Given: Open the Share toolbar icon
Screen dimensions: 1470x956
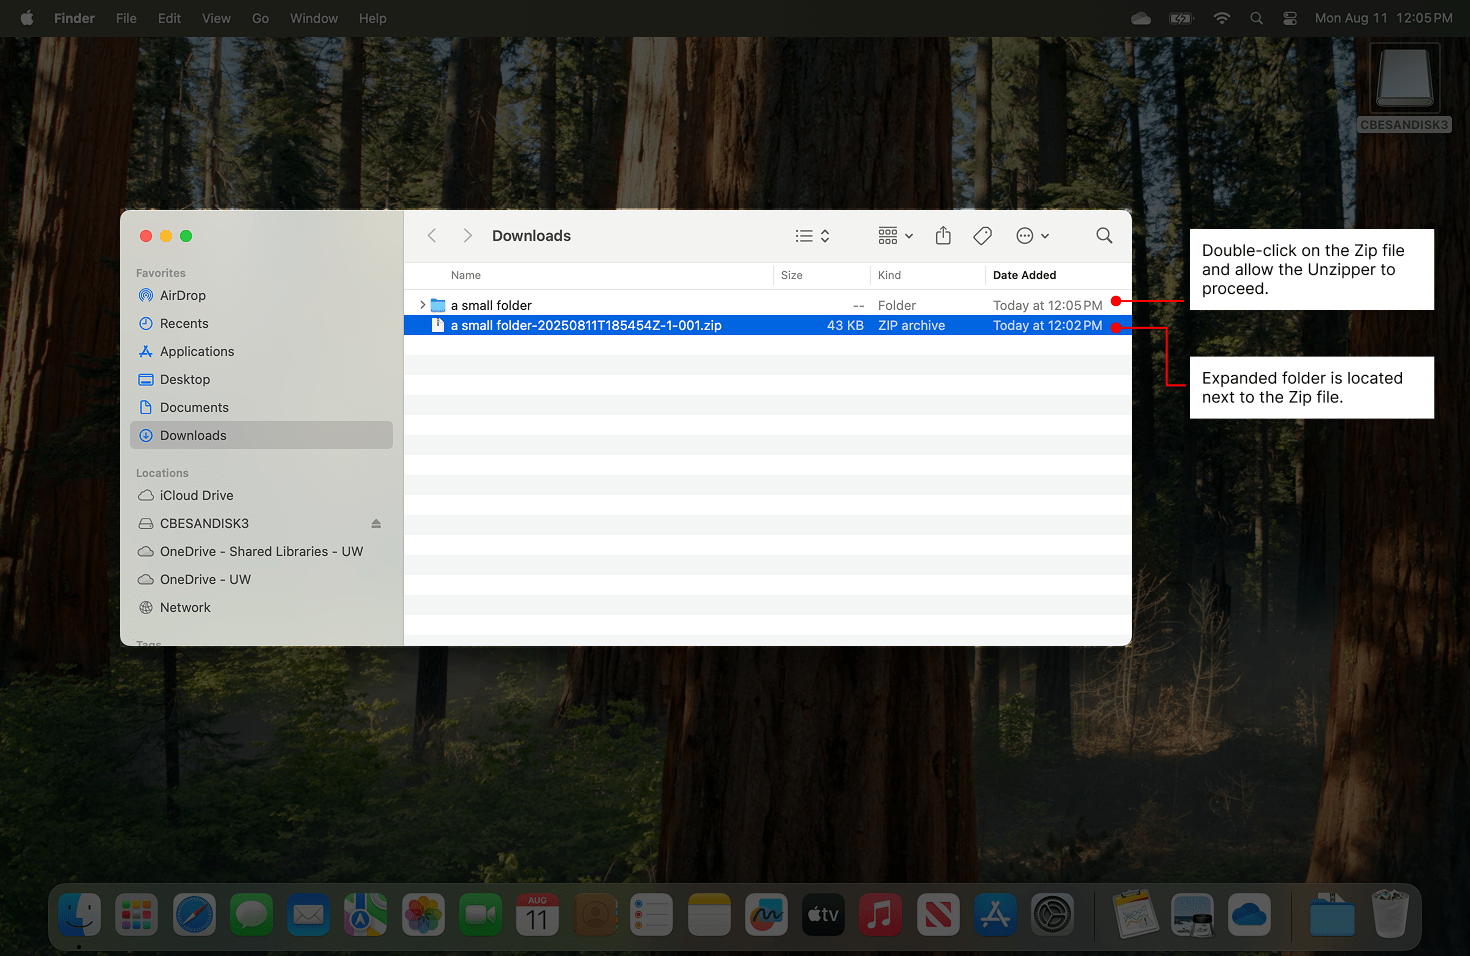Looking at the screenshot, I should click(x=943, y=235).
